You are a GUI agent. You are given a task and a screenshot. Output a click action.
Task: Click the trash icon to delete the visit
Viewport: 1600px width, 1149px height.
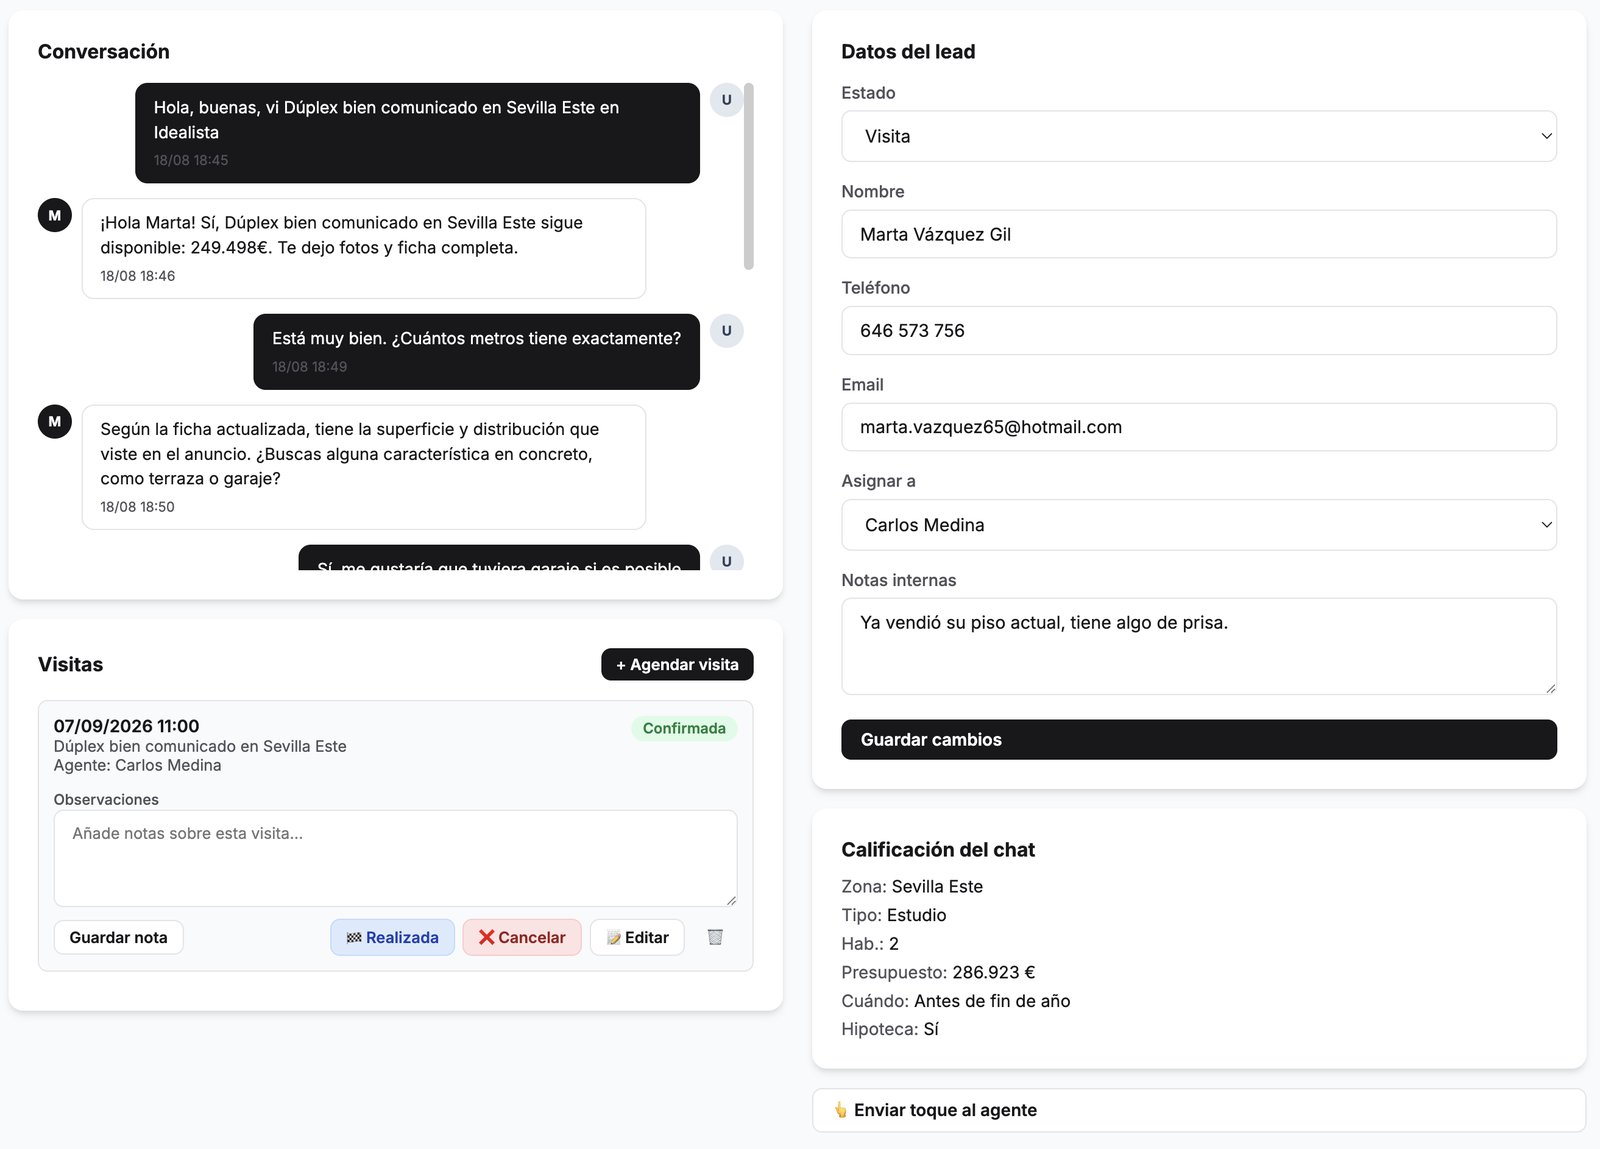click(715, 937)
